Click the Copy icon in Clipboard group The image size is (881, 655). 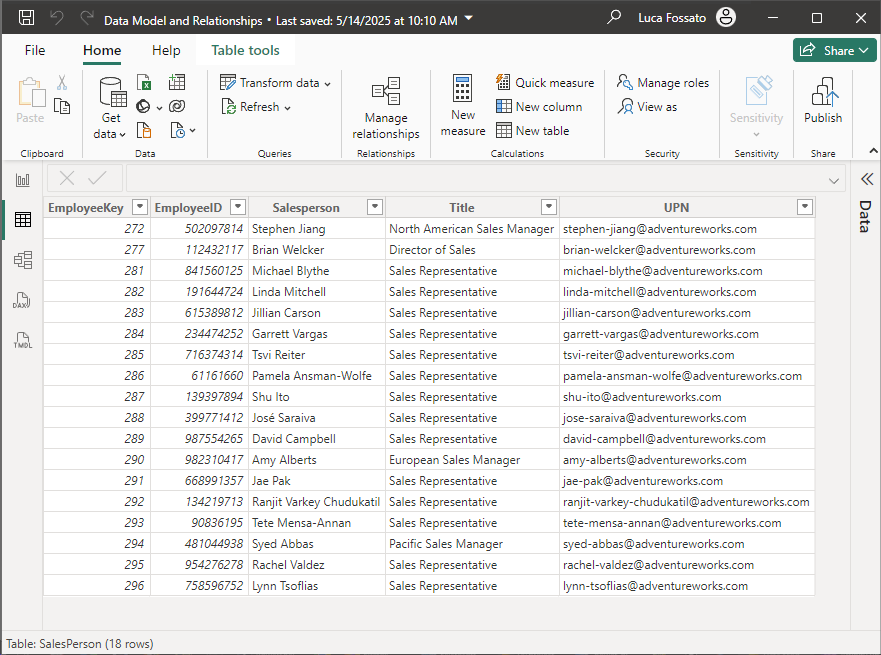click(x=62, y=106)
